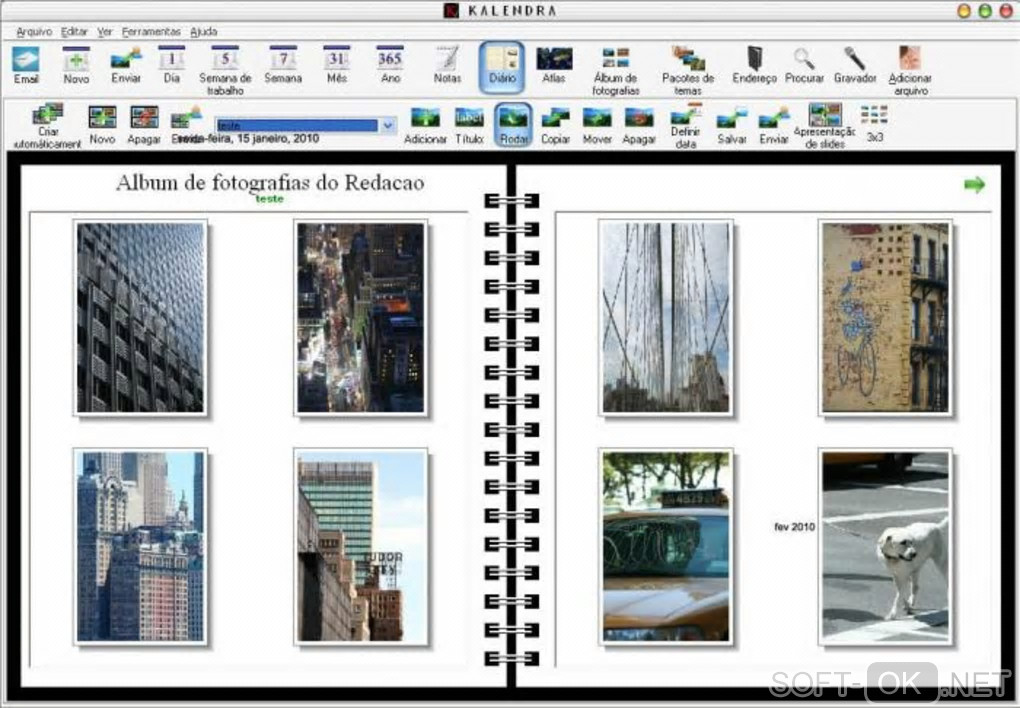
Task: Click the teste album name field
Action: tap(297, 125)
